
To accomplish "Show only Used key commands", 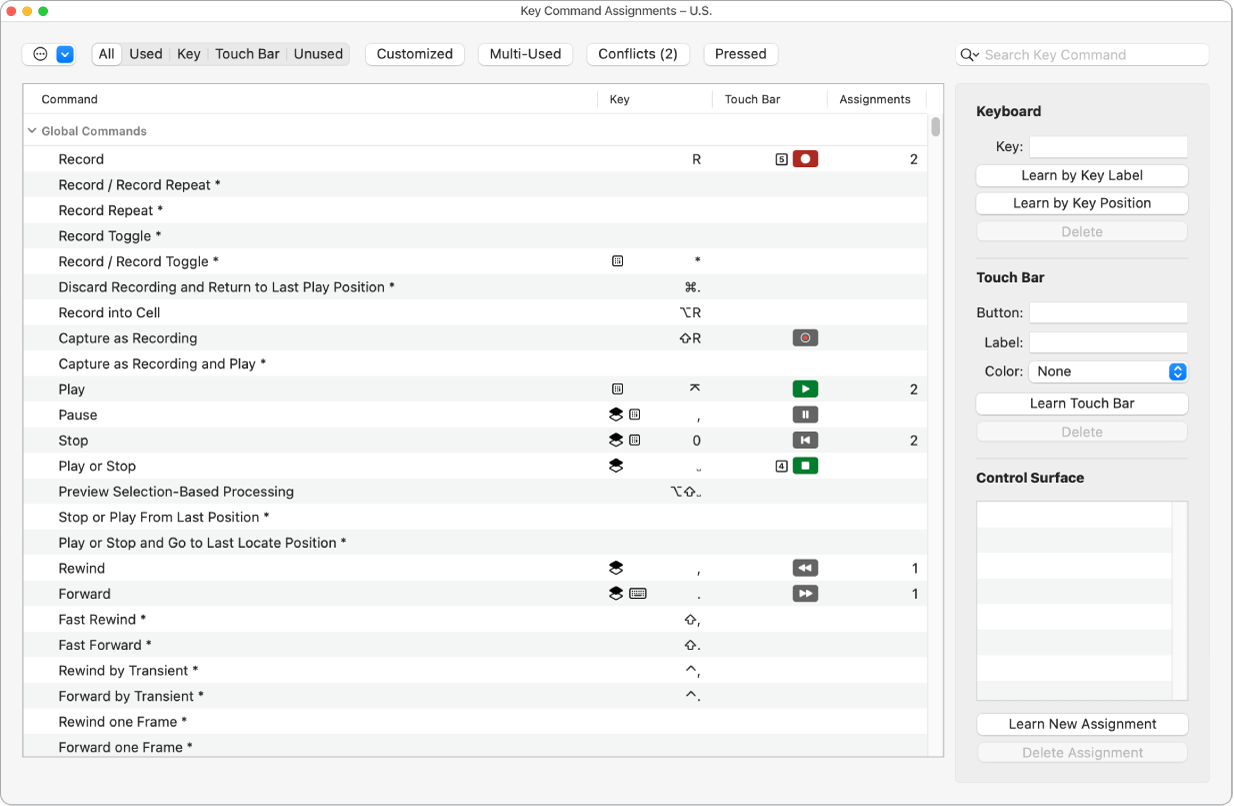I will pos(145,53).
